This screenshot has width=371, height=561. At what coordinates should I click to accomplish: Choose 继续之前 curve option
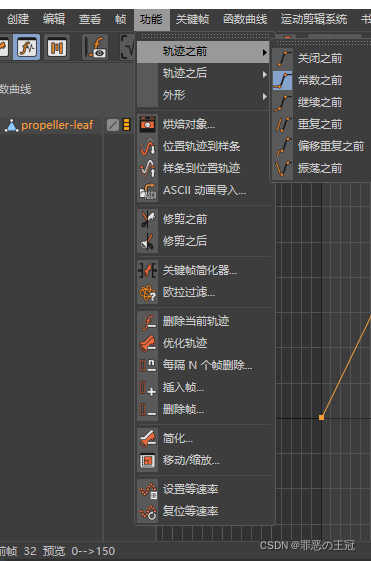coord(321,102)
